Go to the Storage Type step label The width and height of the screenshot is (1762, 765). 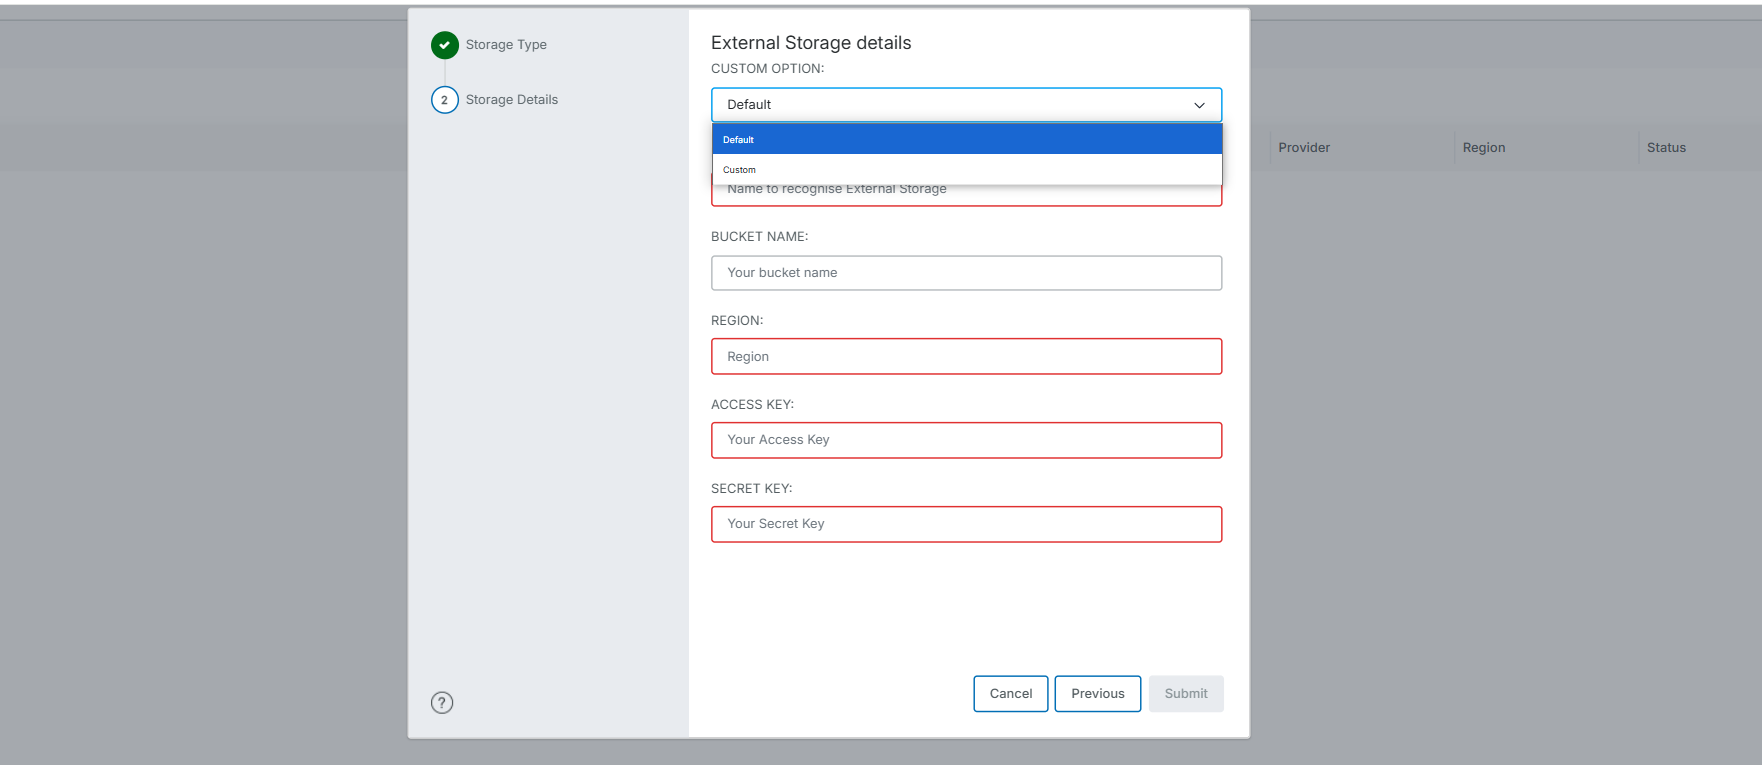(506, 45)
